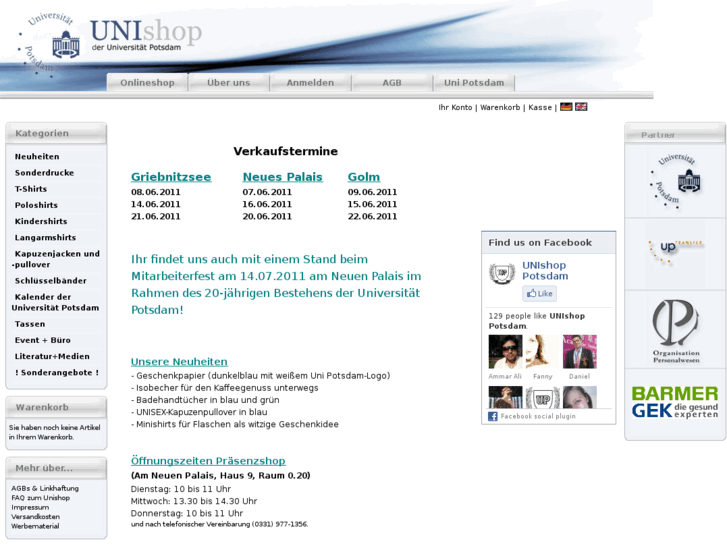The width and height of the screenshot is (727, 545).
Task: Go to Ihr Konto
Action: click(x=455, y=107)
